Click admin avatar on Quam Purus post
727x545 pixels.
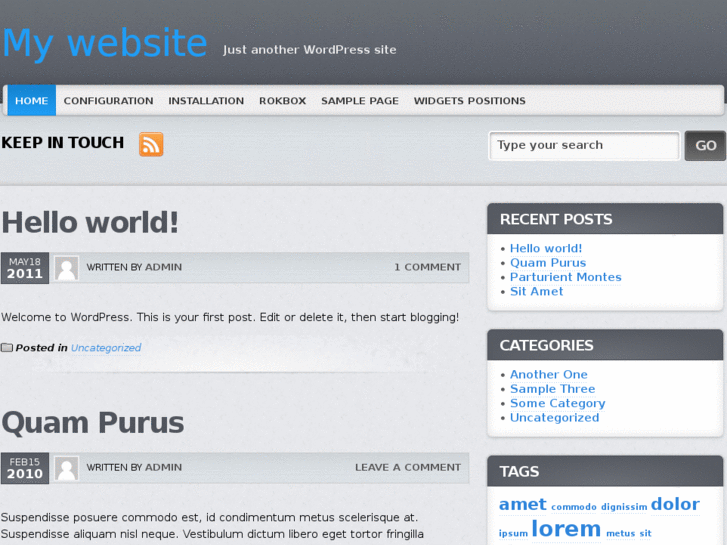66,468
